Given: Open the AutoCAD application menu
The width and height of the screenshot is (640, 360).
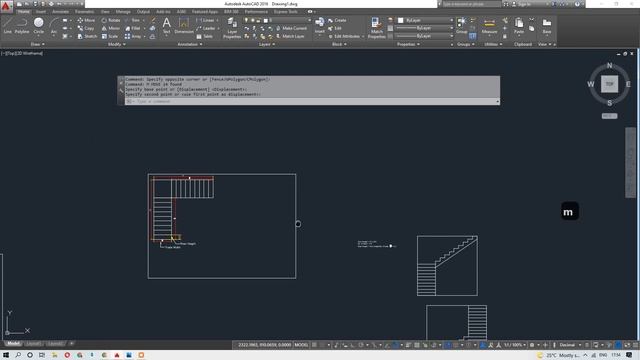Looking at the screenshot, I should click(x=6, y=6).
